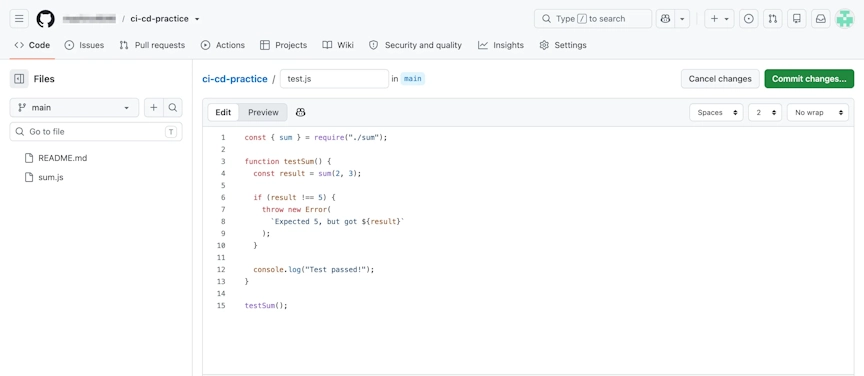864x376 pixels.
Task: Switch to the Projects tab
Action: click(283, 45)
